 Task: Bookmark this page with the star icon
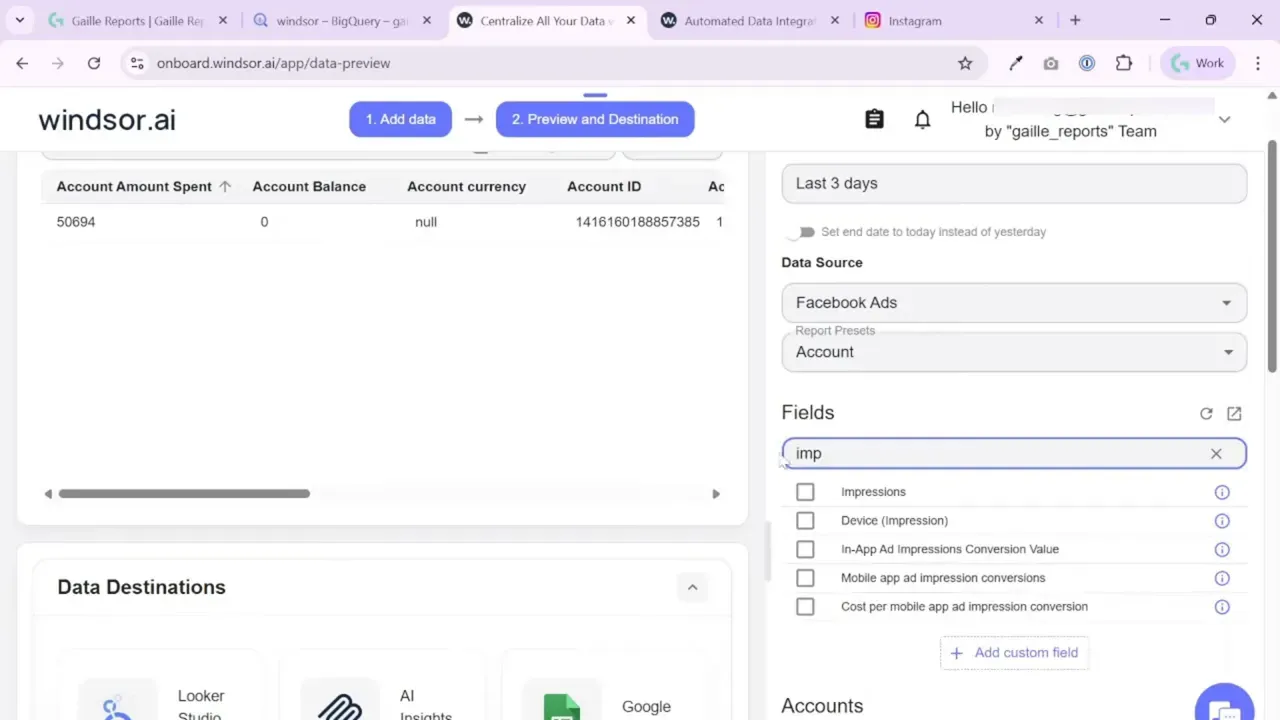point(965,63)
